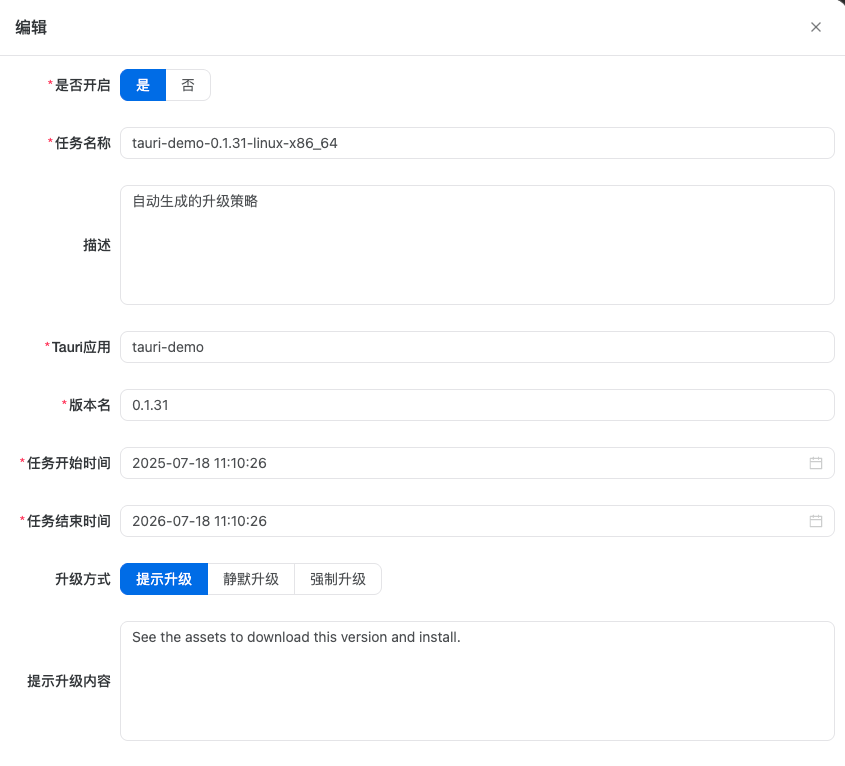The height and width of the screenshot is (766, 845).
Task: Open the 任务开始时间 date picker field
Action: point(460,463)
